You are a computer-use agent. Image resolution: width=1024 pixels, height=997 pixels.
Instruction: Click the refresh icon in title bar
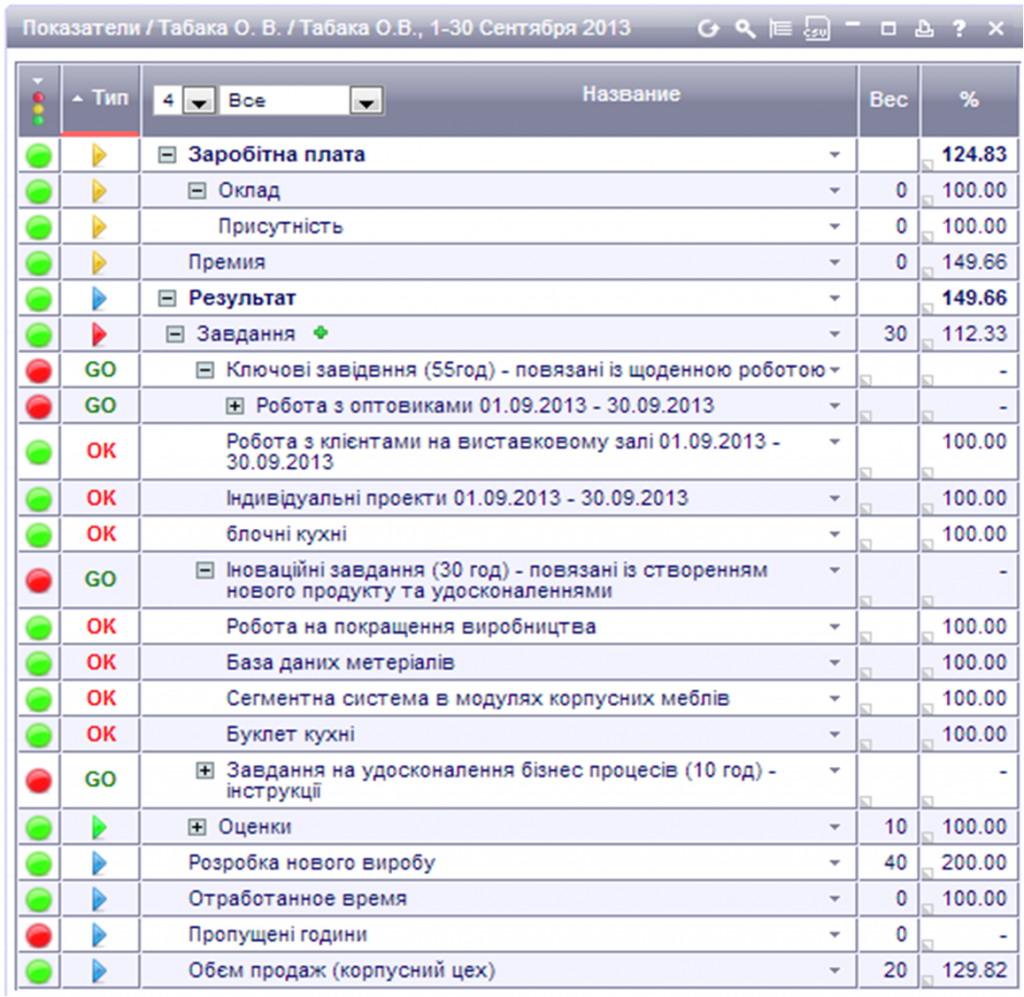coord(708,28)
